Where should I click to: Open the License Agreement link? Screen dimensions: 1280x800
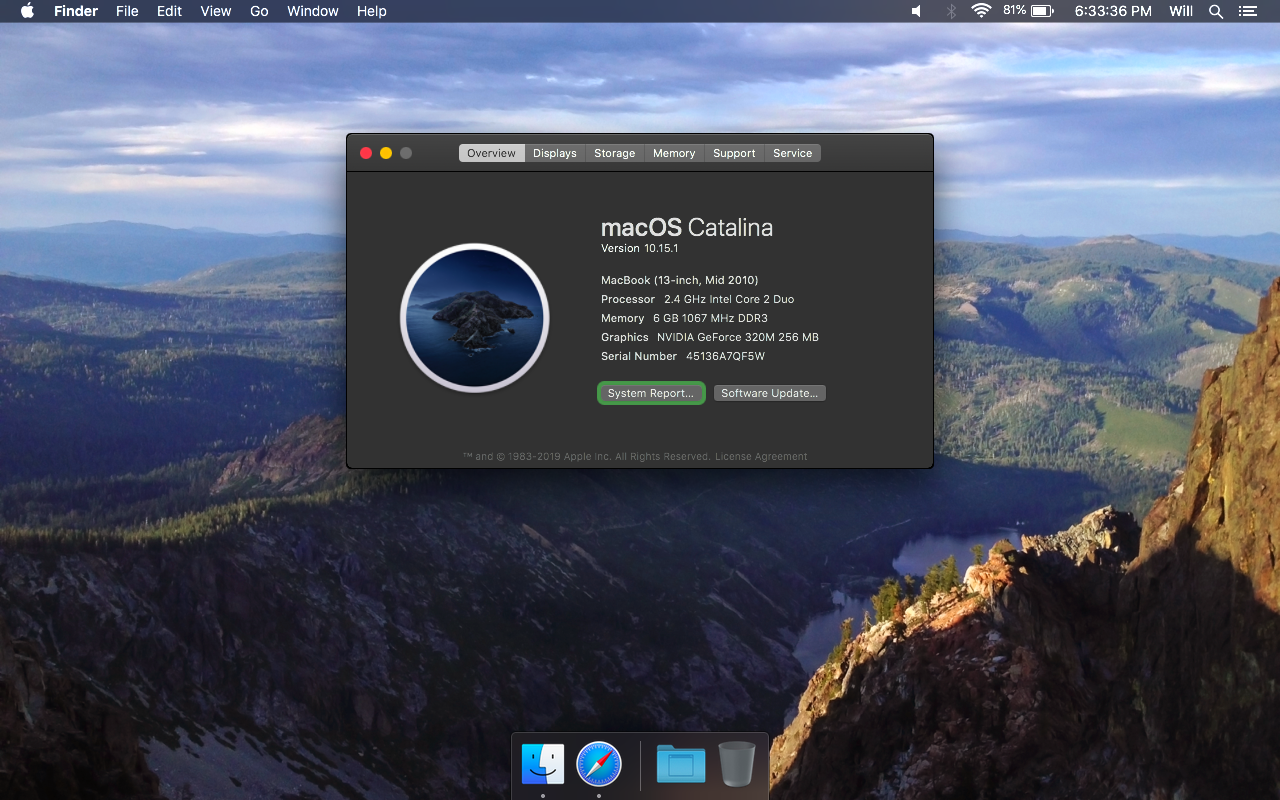coord(761,456)
